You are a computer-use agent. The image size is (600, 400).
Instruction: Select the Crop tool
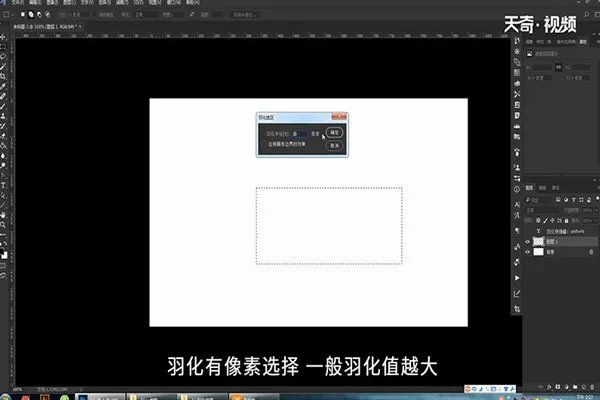(x=3, y=76)
